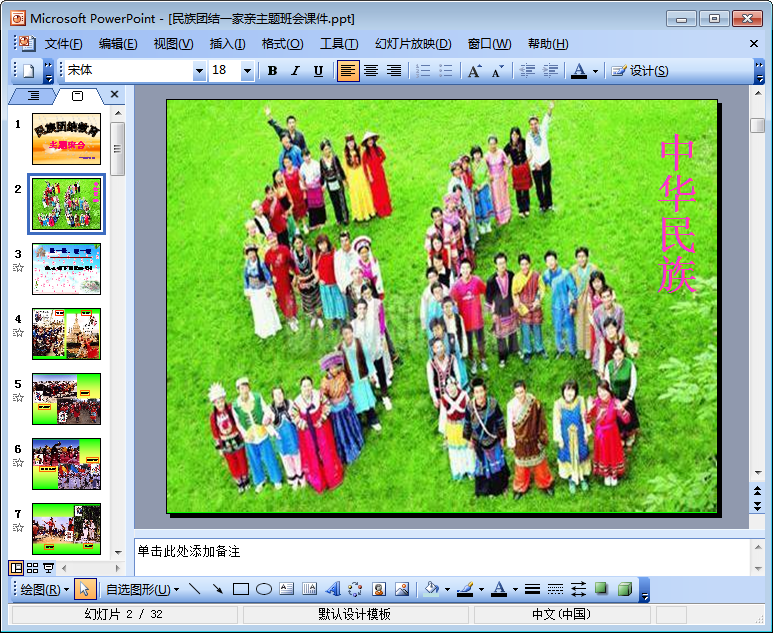Viewport: 773px width, 633px height.
Task: Open the 帮助(H) menu
Action: pos(548,44)
